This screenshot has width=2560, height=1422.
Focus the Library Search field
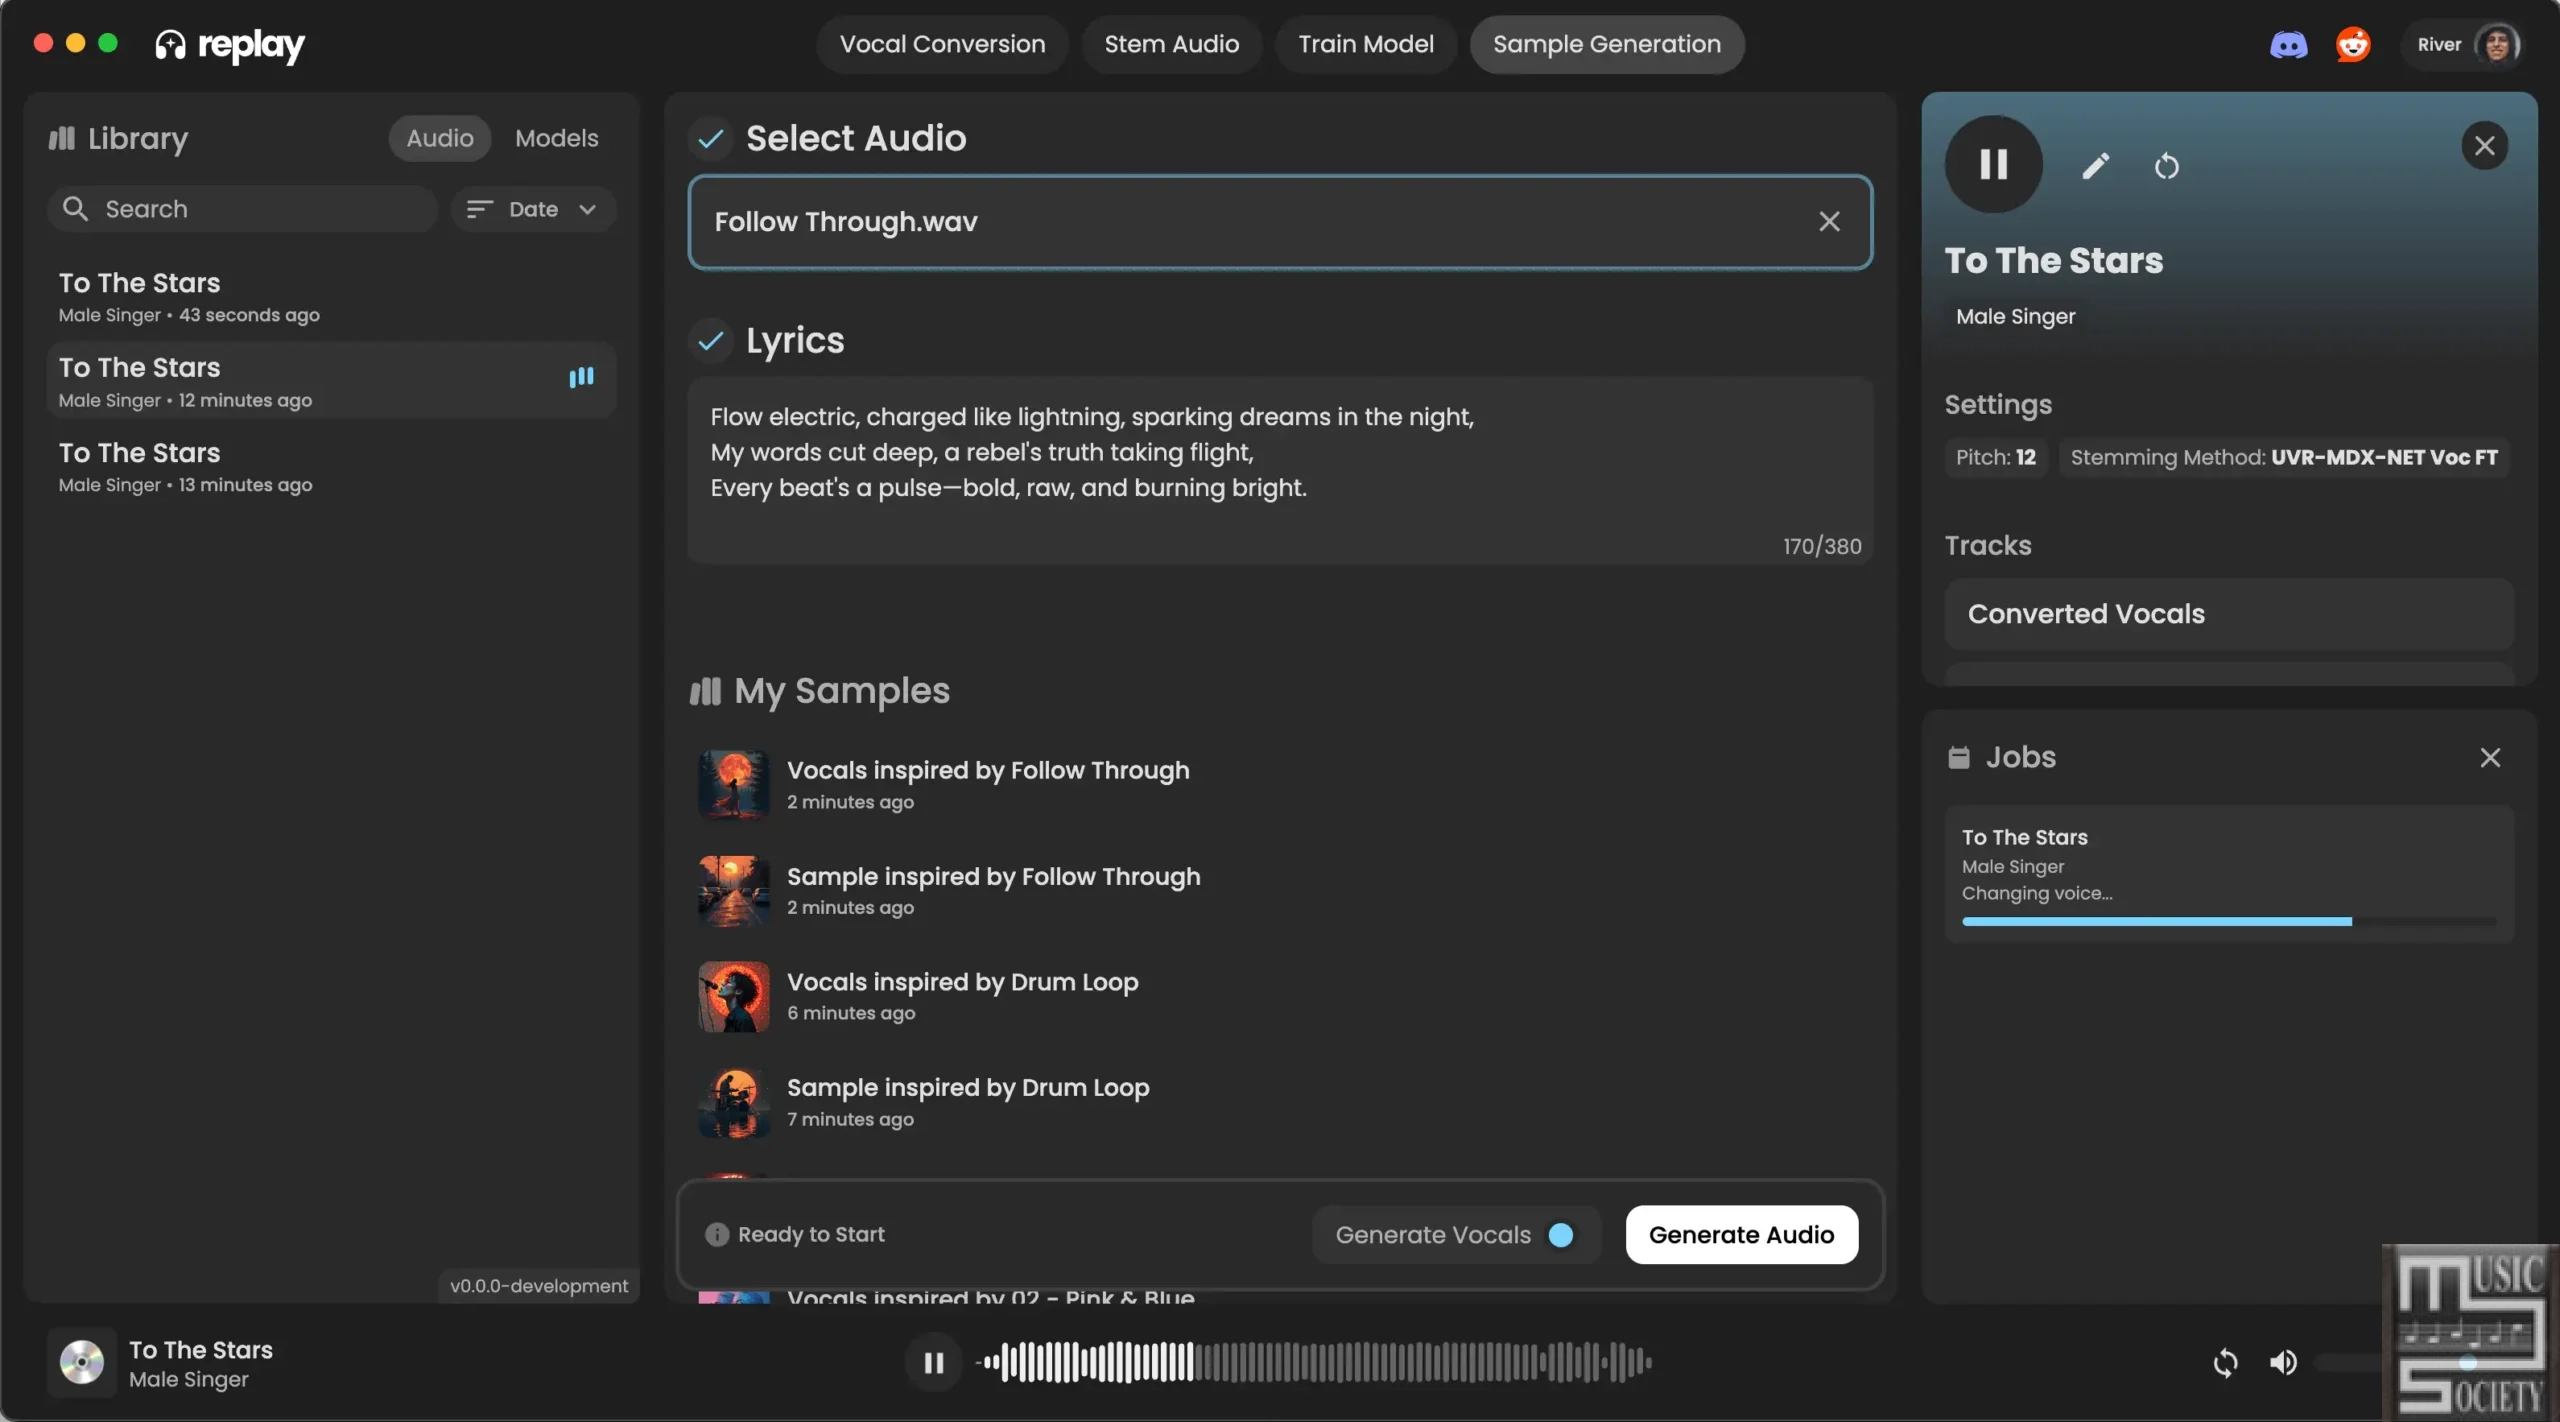pos(242,209)
